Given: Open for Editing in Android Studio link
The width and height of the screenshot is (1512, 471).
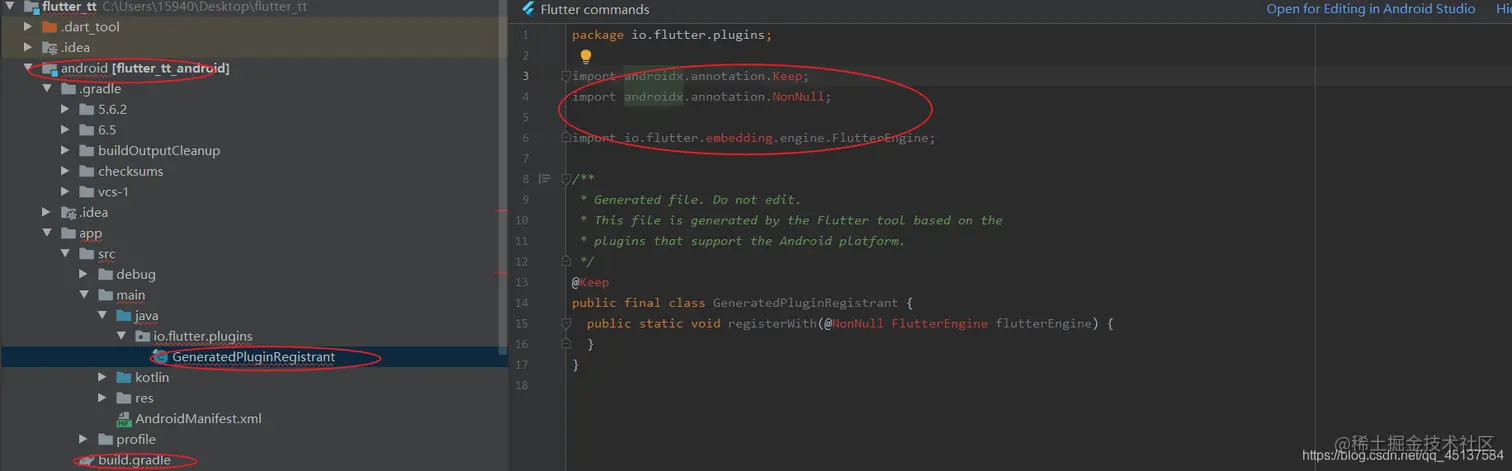Looking at the screenshot, I should tap(1370, 8).
